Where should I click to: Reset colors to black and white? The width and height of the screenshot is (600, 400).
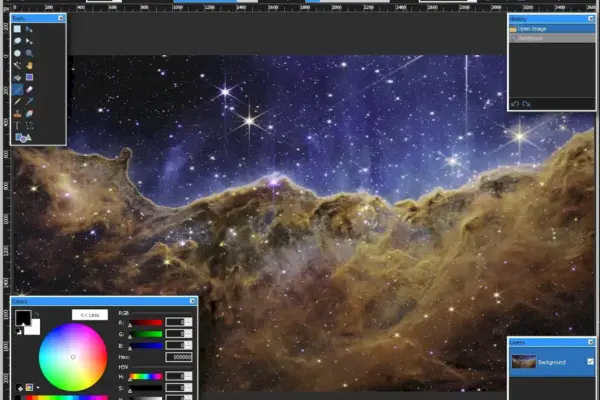coord(19,331)
